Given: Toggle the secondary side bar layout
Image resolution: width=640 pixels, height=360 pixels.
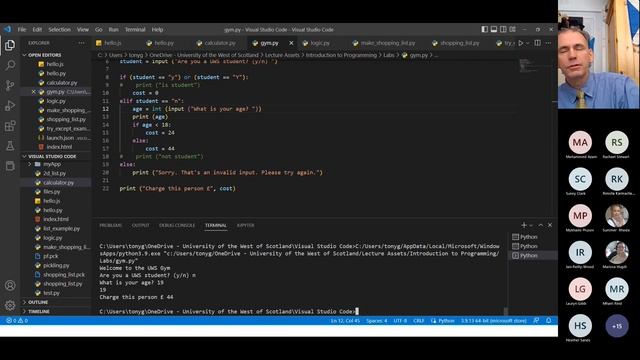Looking at the screenshot, I should tap(503, 29).
